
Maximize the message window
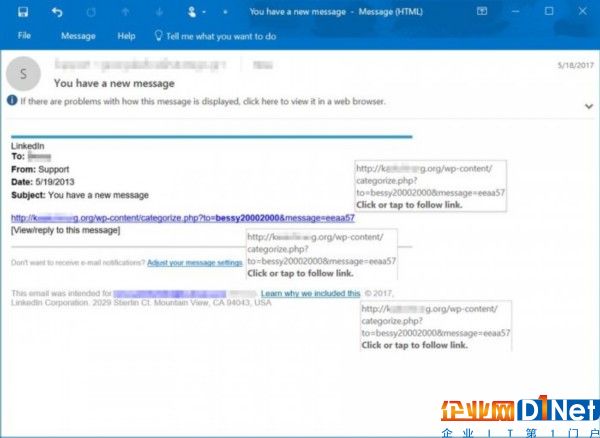[549, 11]
